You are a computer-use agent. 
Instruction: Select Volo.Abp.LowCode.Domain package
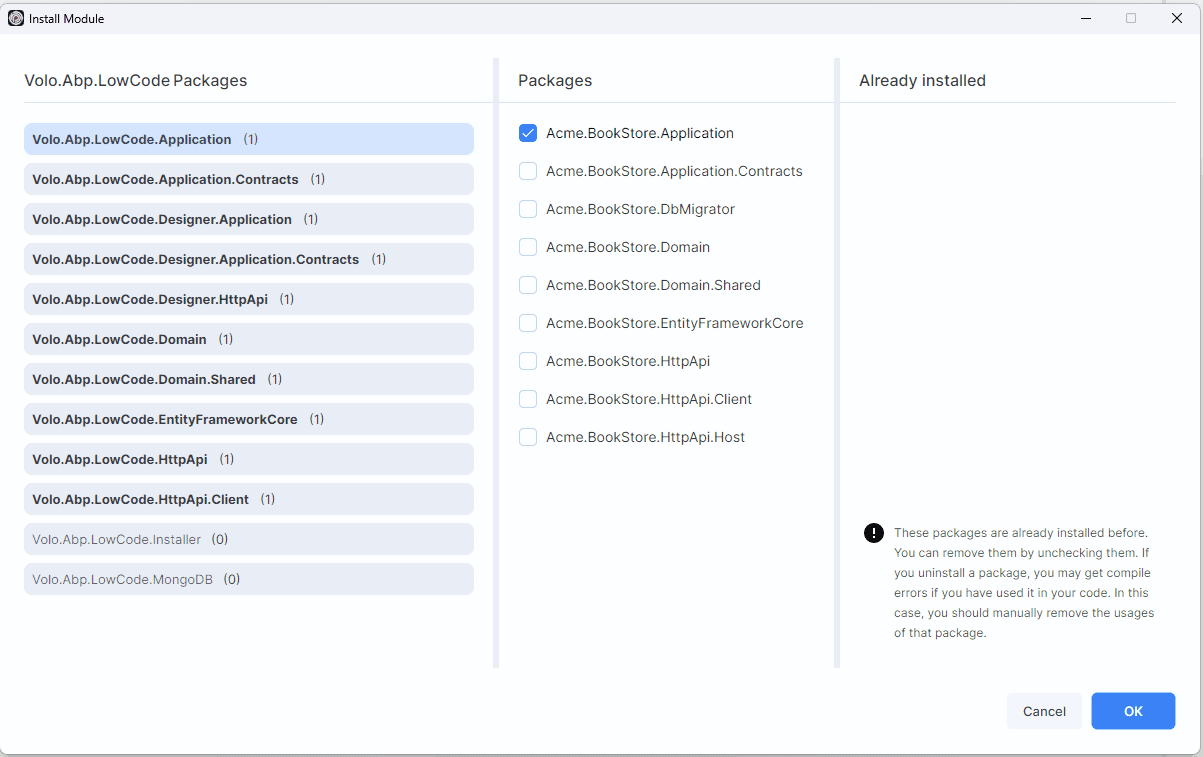pos(249,339)
